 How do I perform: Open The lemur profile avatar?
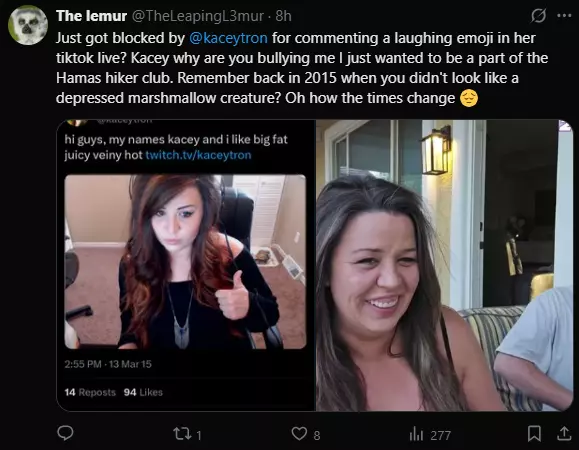point(28,25)
